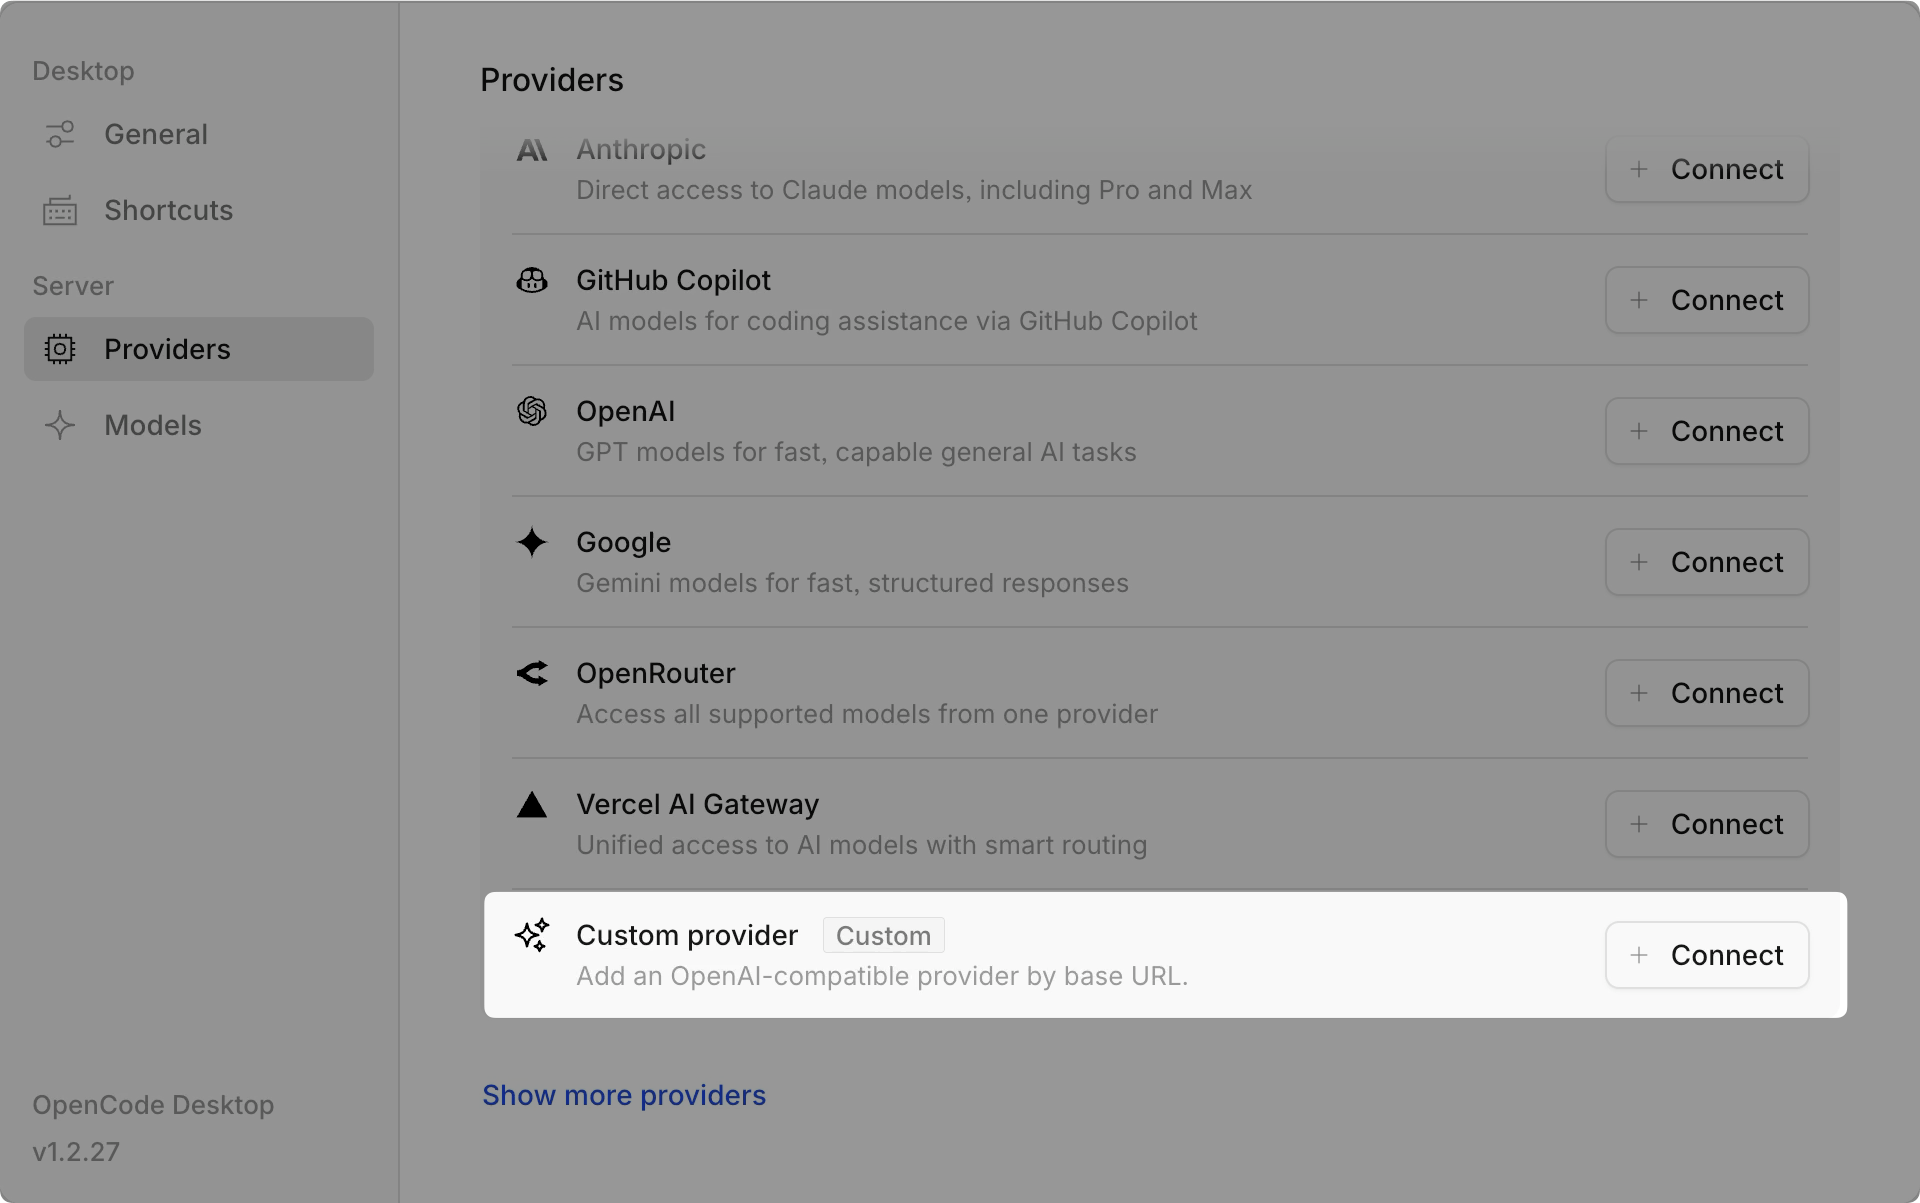1920x1203 pixels.
Task: Connect GitHub Copilot
Action: click(1706, 300)
